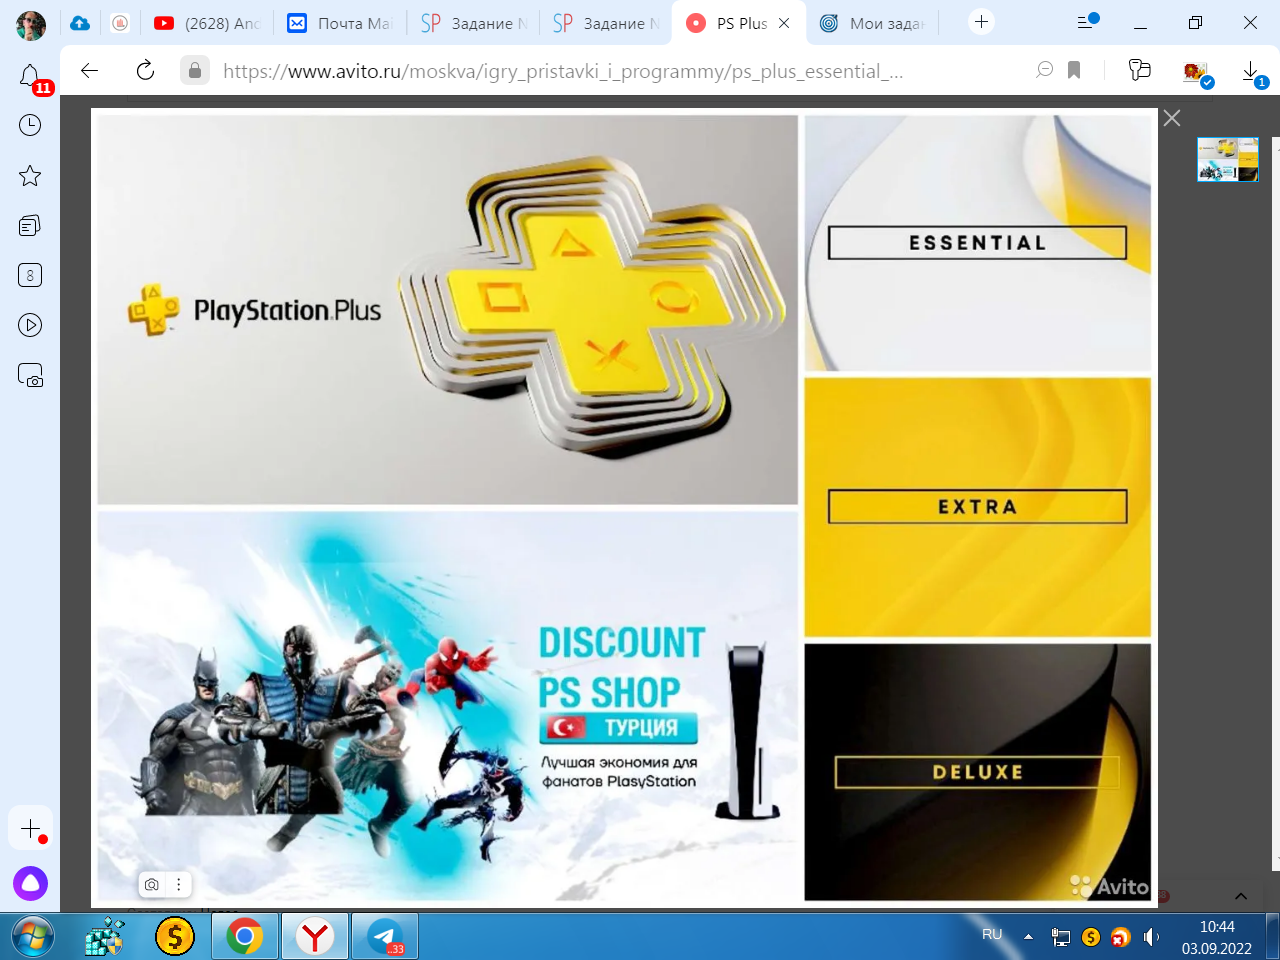
Task: Open the notifications bell with 11 badge
Action: coord(30,76)
